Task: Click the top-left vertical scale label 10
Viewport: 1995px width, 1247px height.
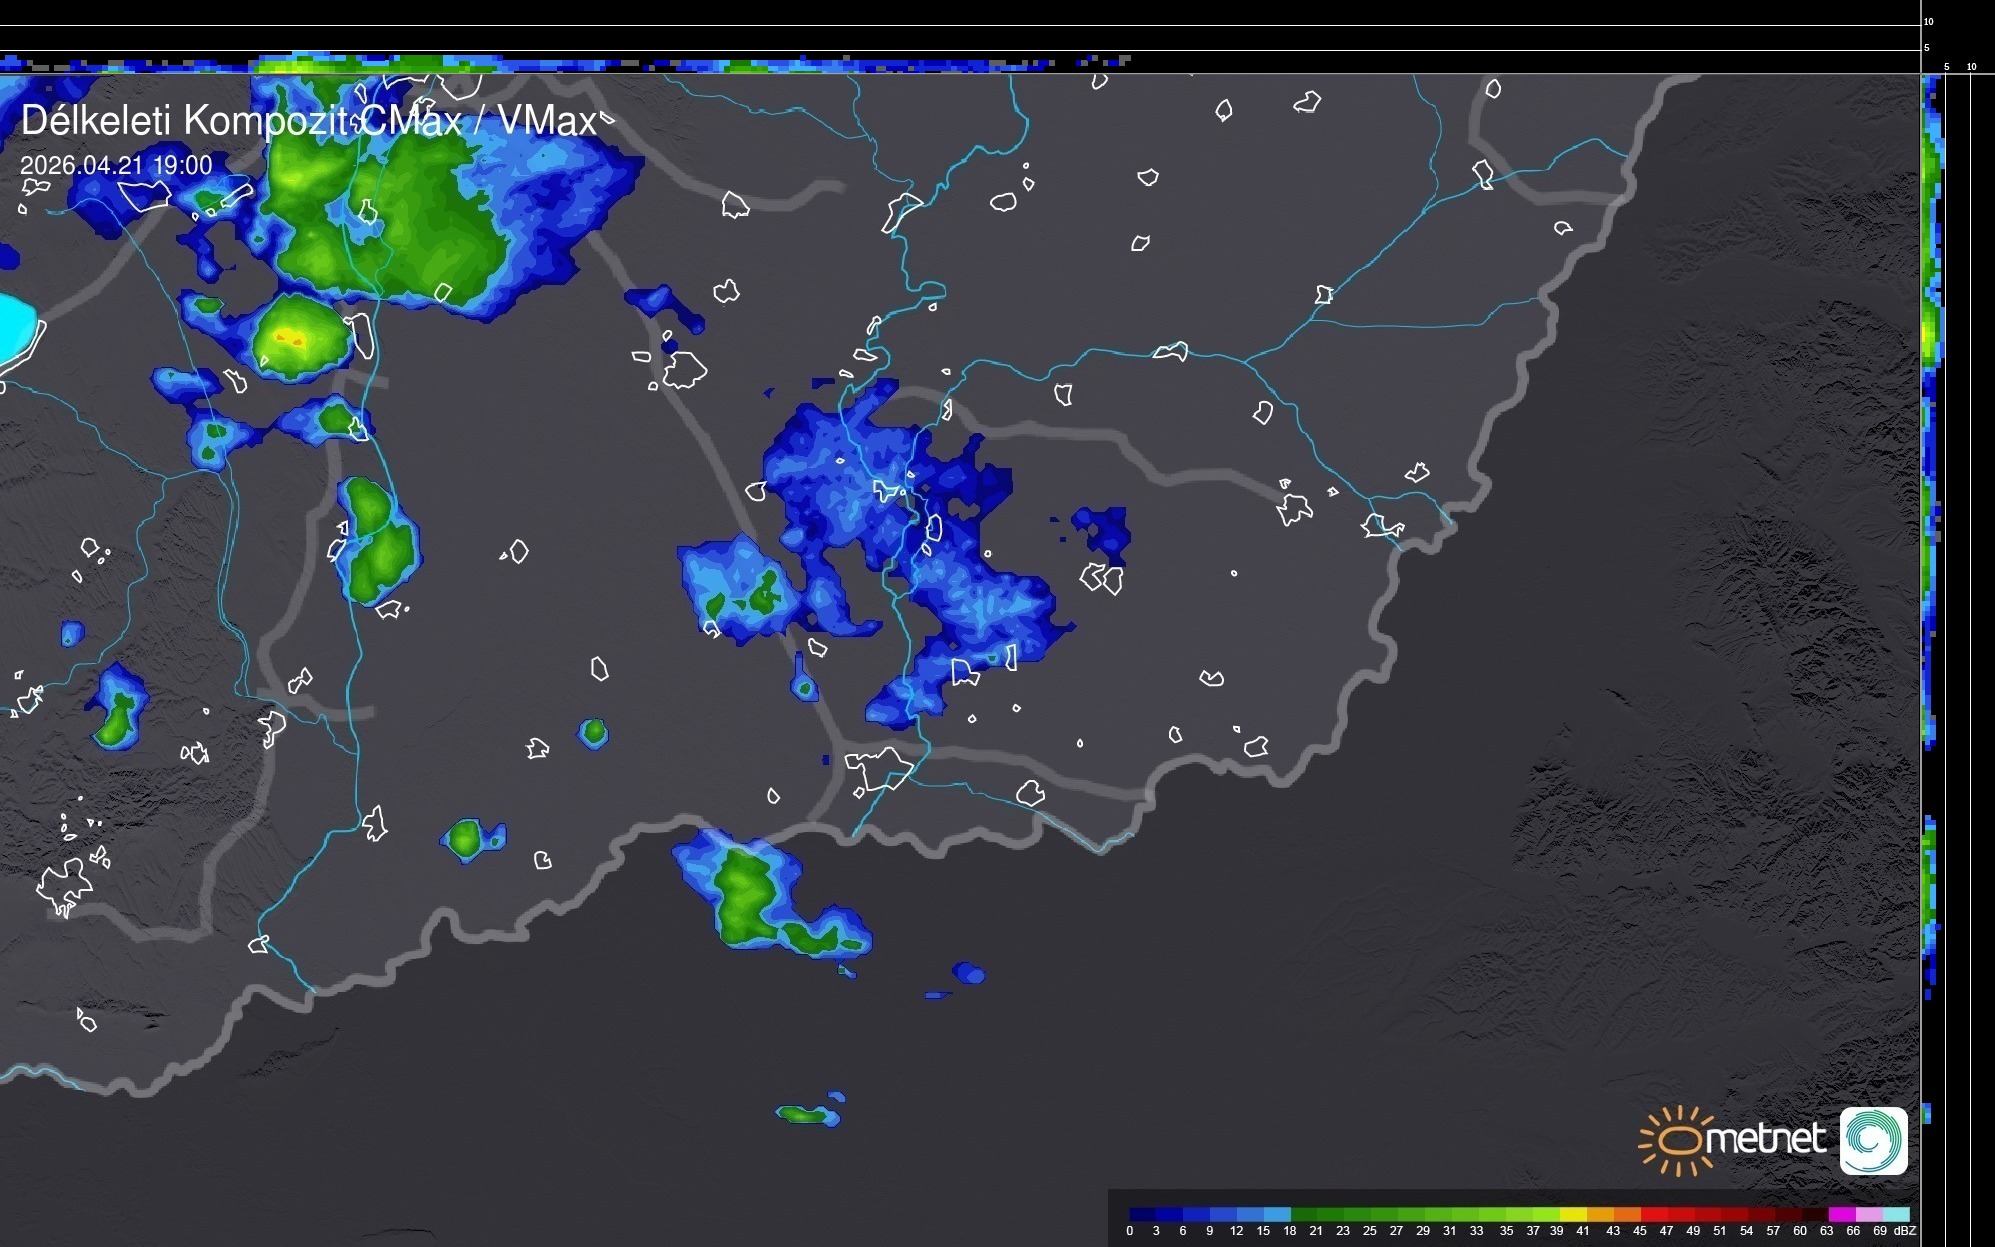Action: [1929, 21]
